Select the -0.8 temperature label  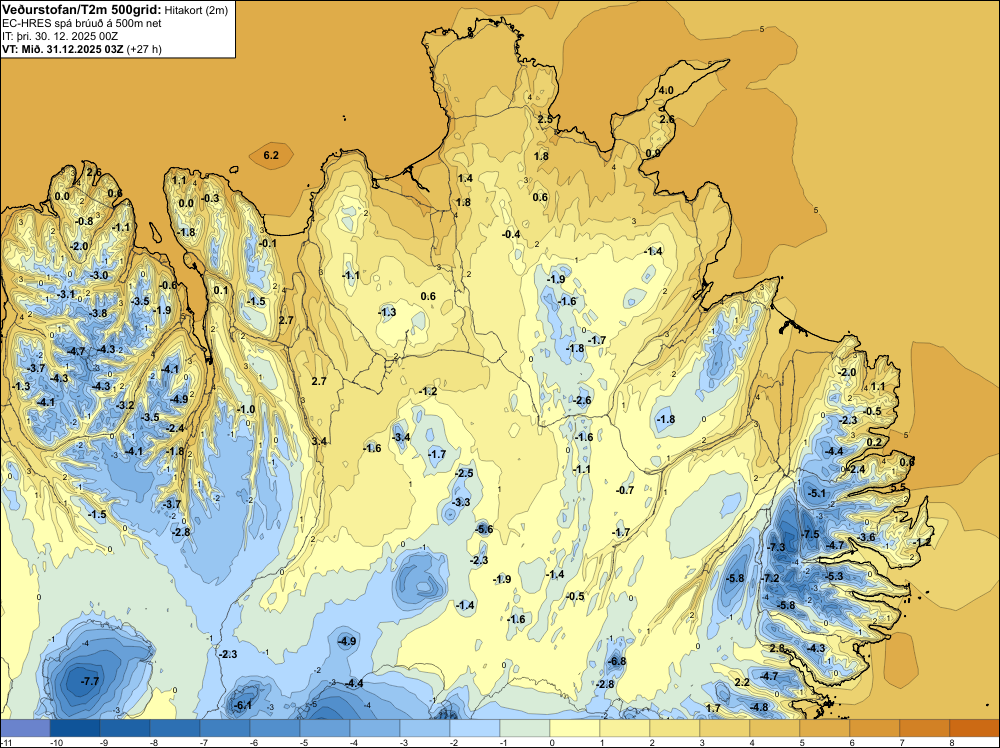pyautogui.click(x=84, y=221)
